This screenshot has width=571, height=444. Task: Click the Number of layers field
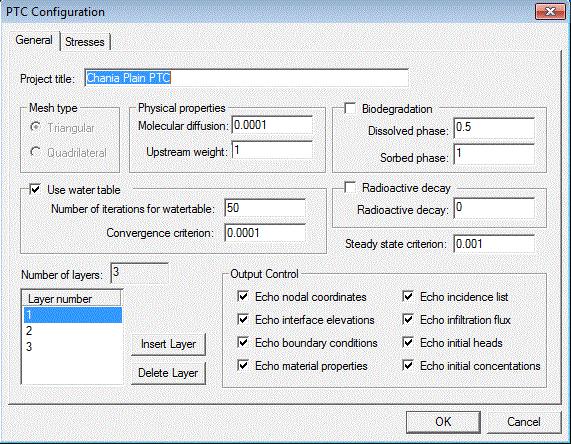[x=139, y=272]
